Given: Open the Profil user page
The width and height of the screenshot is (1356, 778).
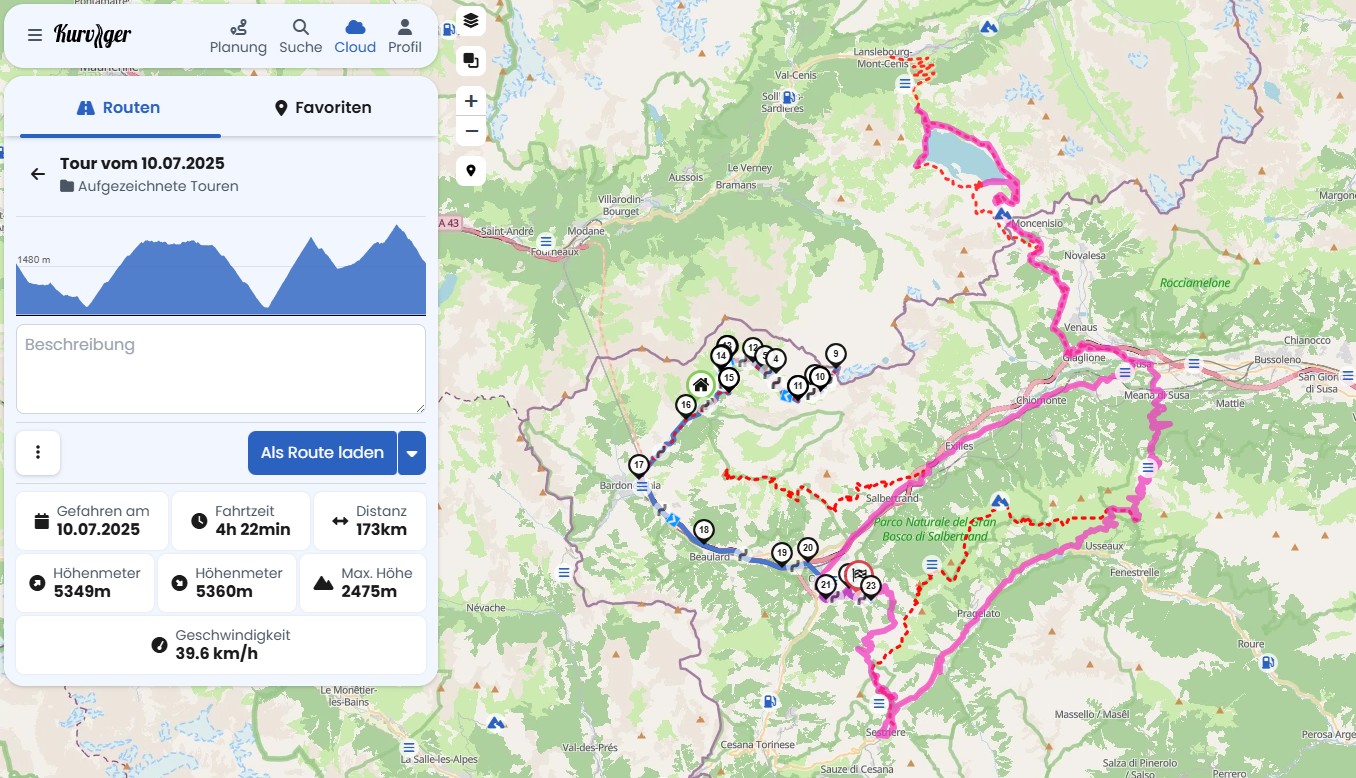Looking at the screenshot, I should pyautogui.click(x=404, y=36).
